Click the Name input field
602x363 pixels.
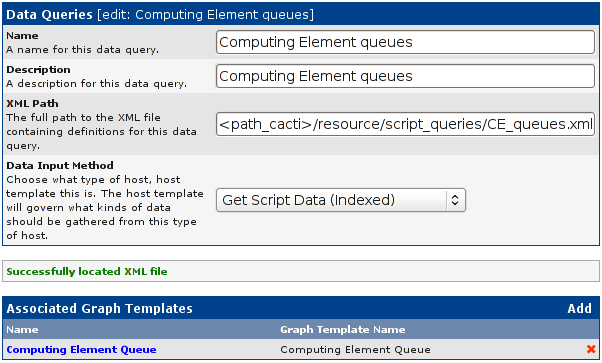[x=405, y=42]
